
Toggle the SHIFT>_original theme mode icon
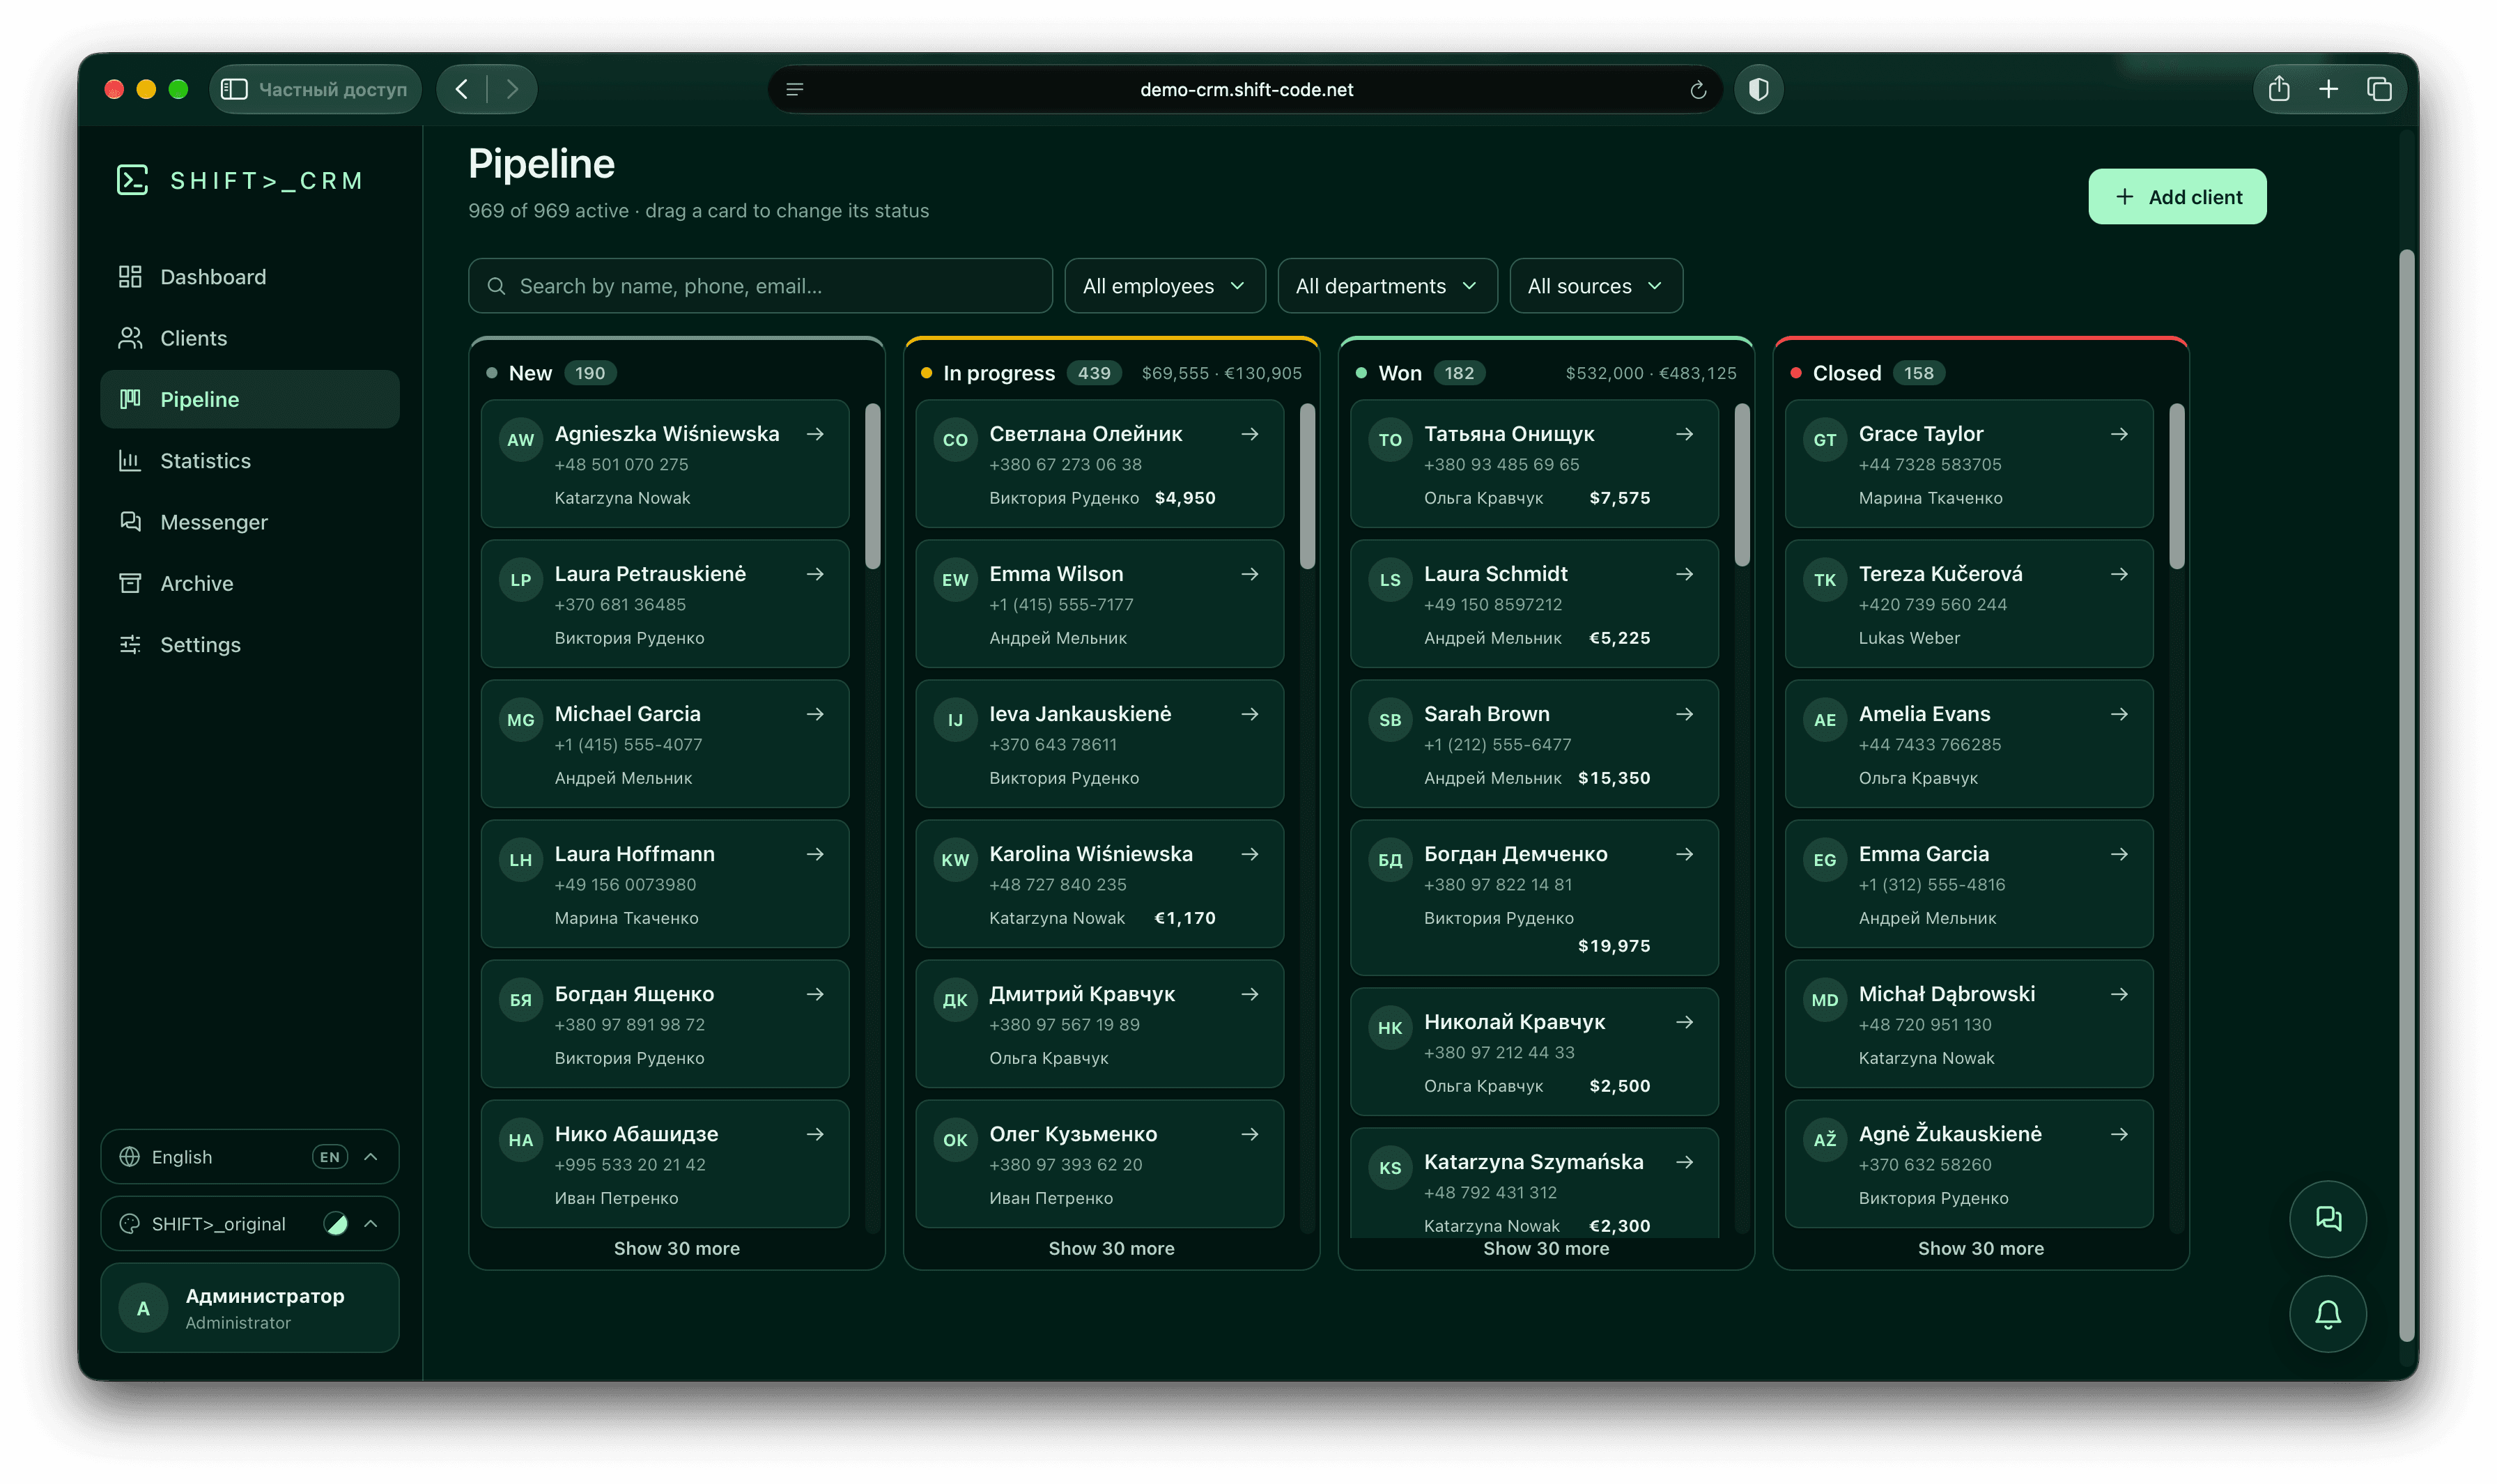click(x=336, y=1224)
